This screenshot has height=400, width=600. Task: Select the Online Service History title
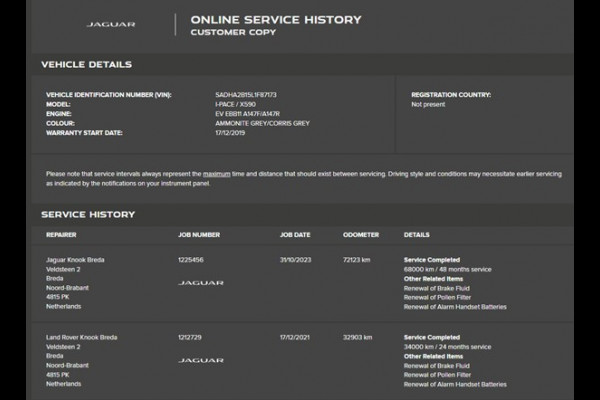point(276,20)
